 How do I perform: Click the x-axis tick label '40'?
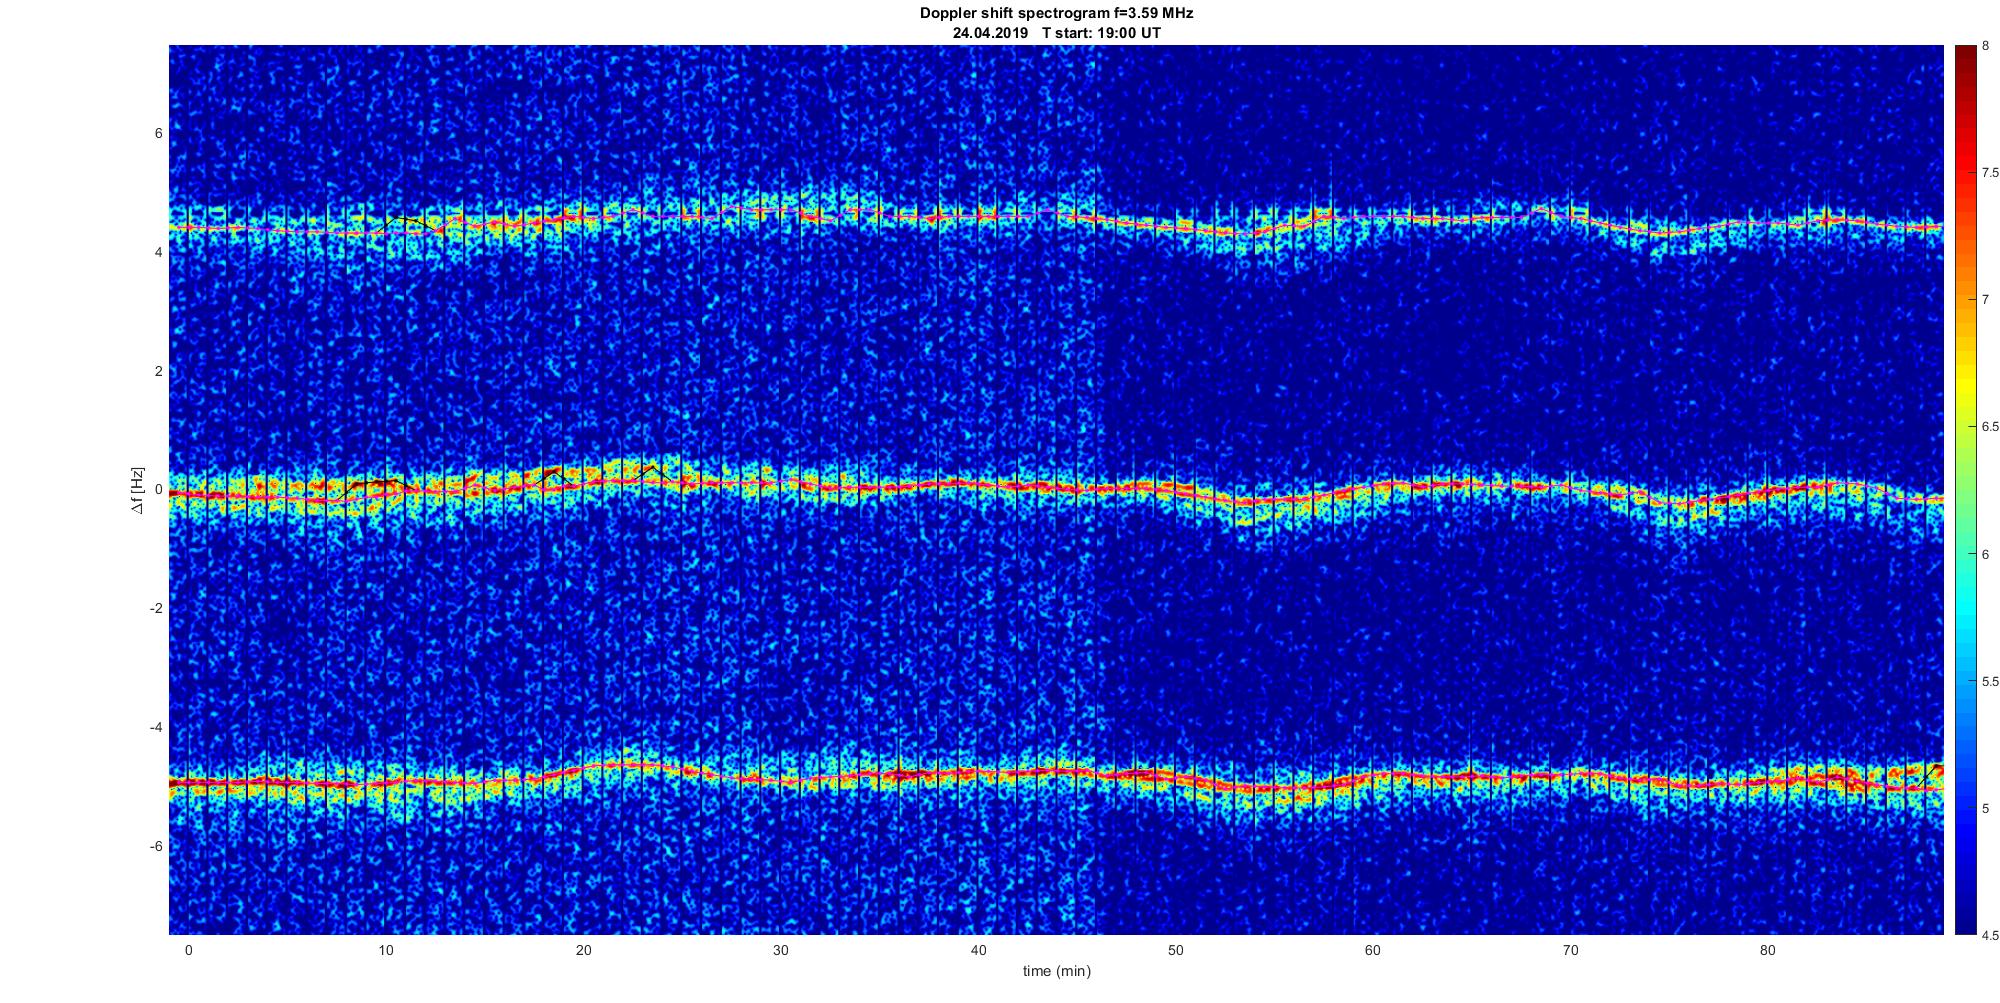tap(978, 951)
